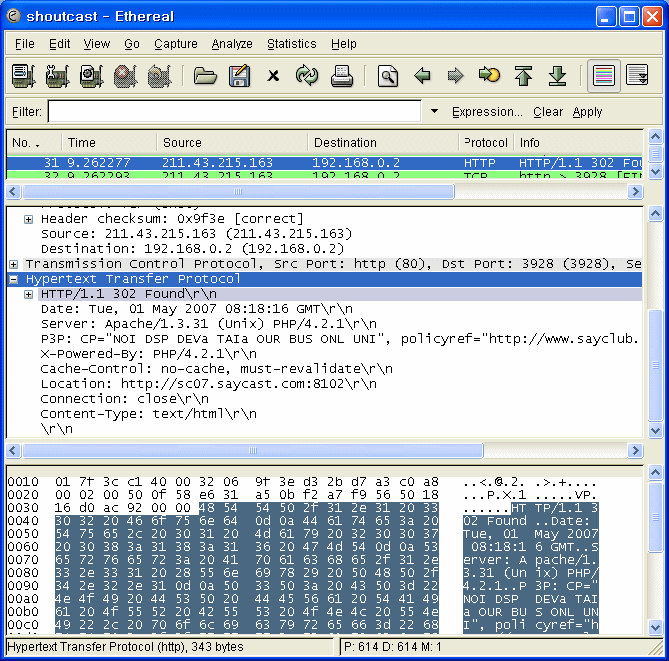Open the Help menu
Screen dimensions: 669x661
(343, 44)
